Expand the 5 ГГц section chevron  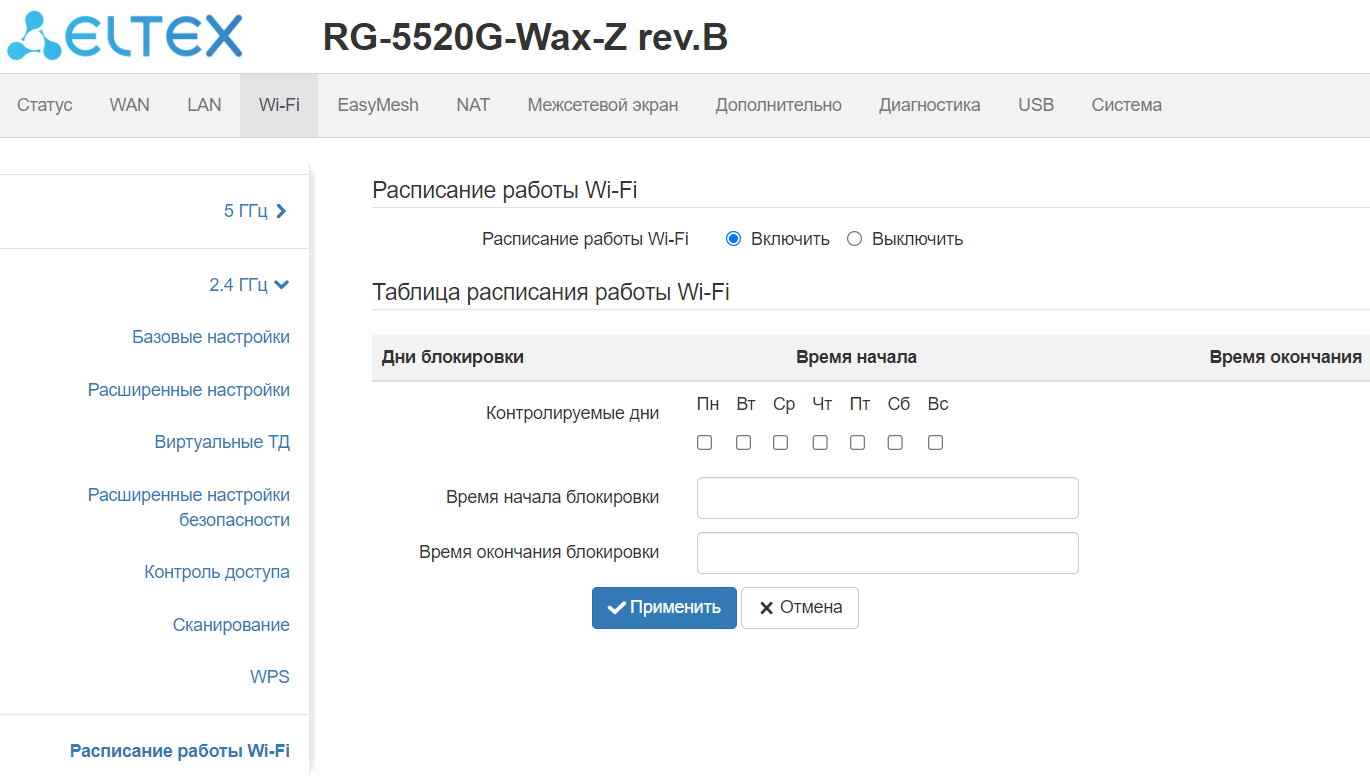click(x=281, y=211)
